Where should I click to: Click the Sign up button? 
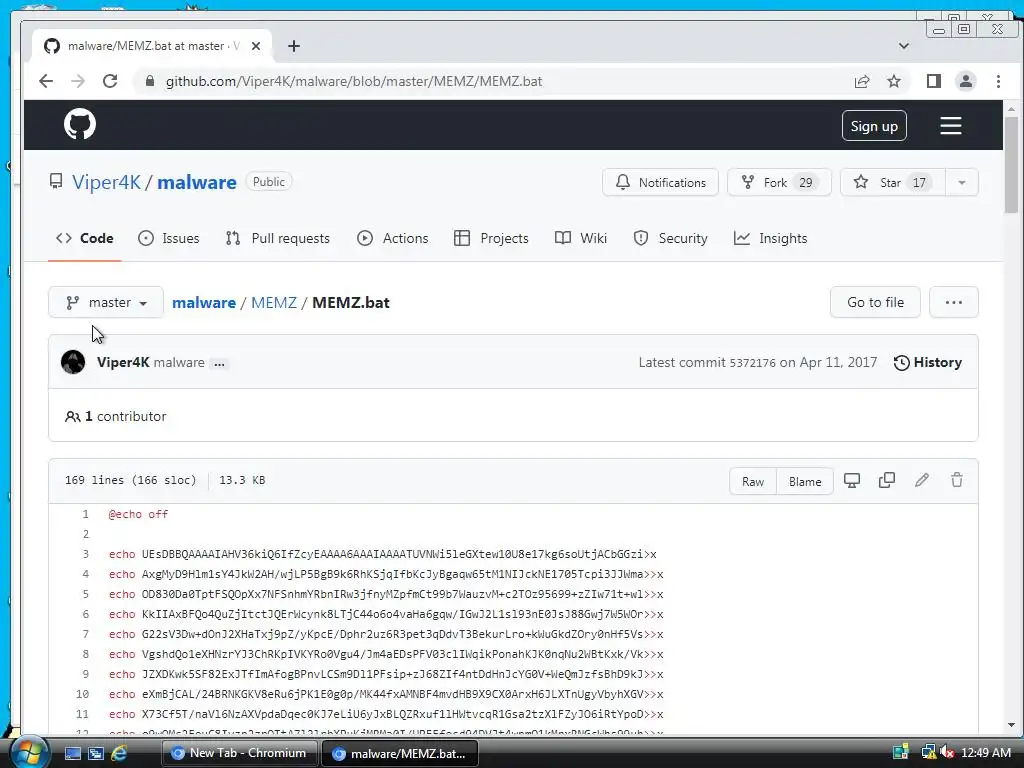874,126
